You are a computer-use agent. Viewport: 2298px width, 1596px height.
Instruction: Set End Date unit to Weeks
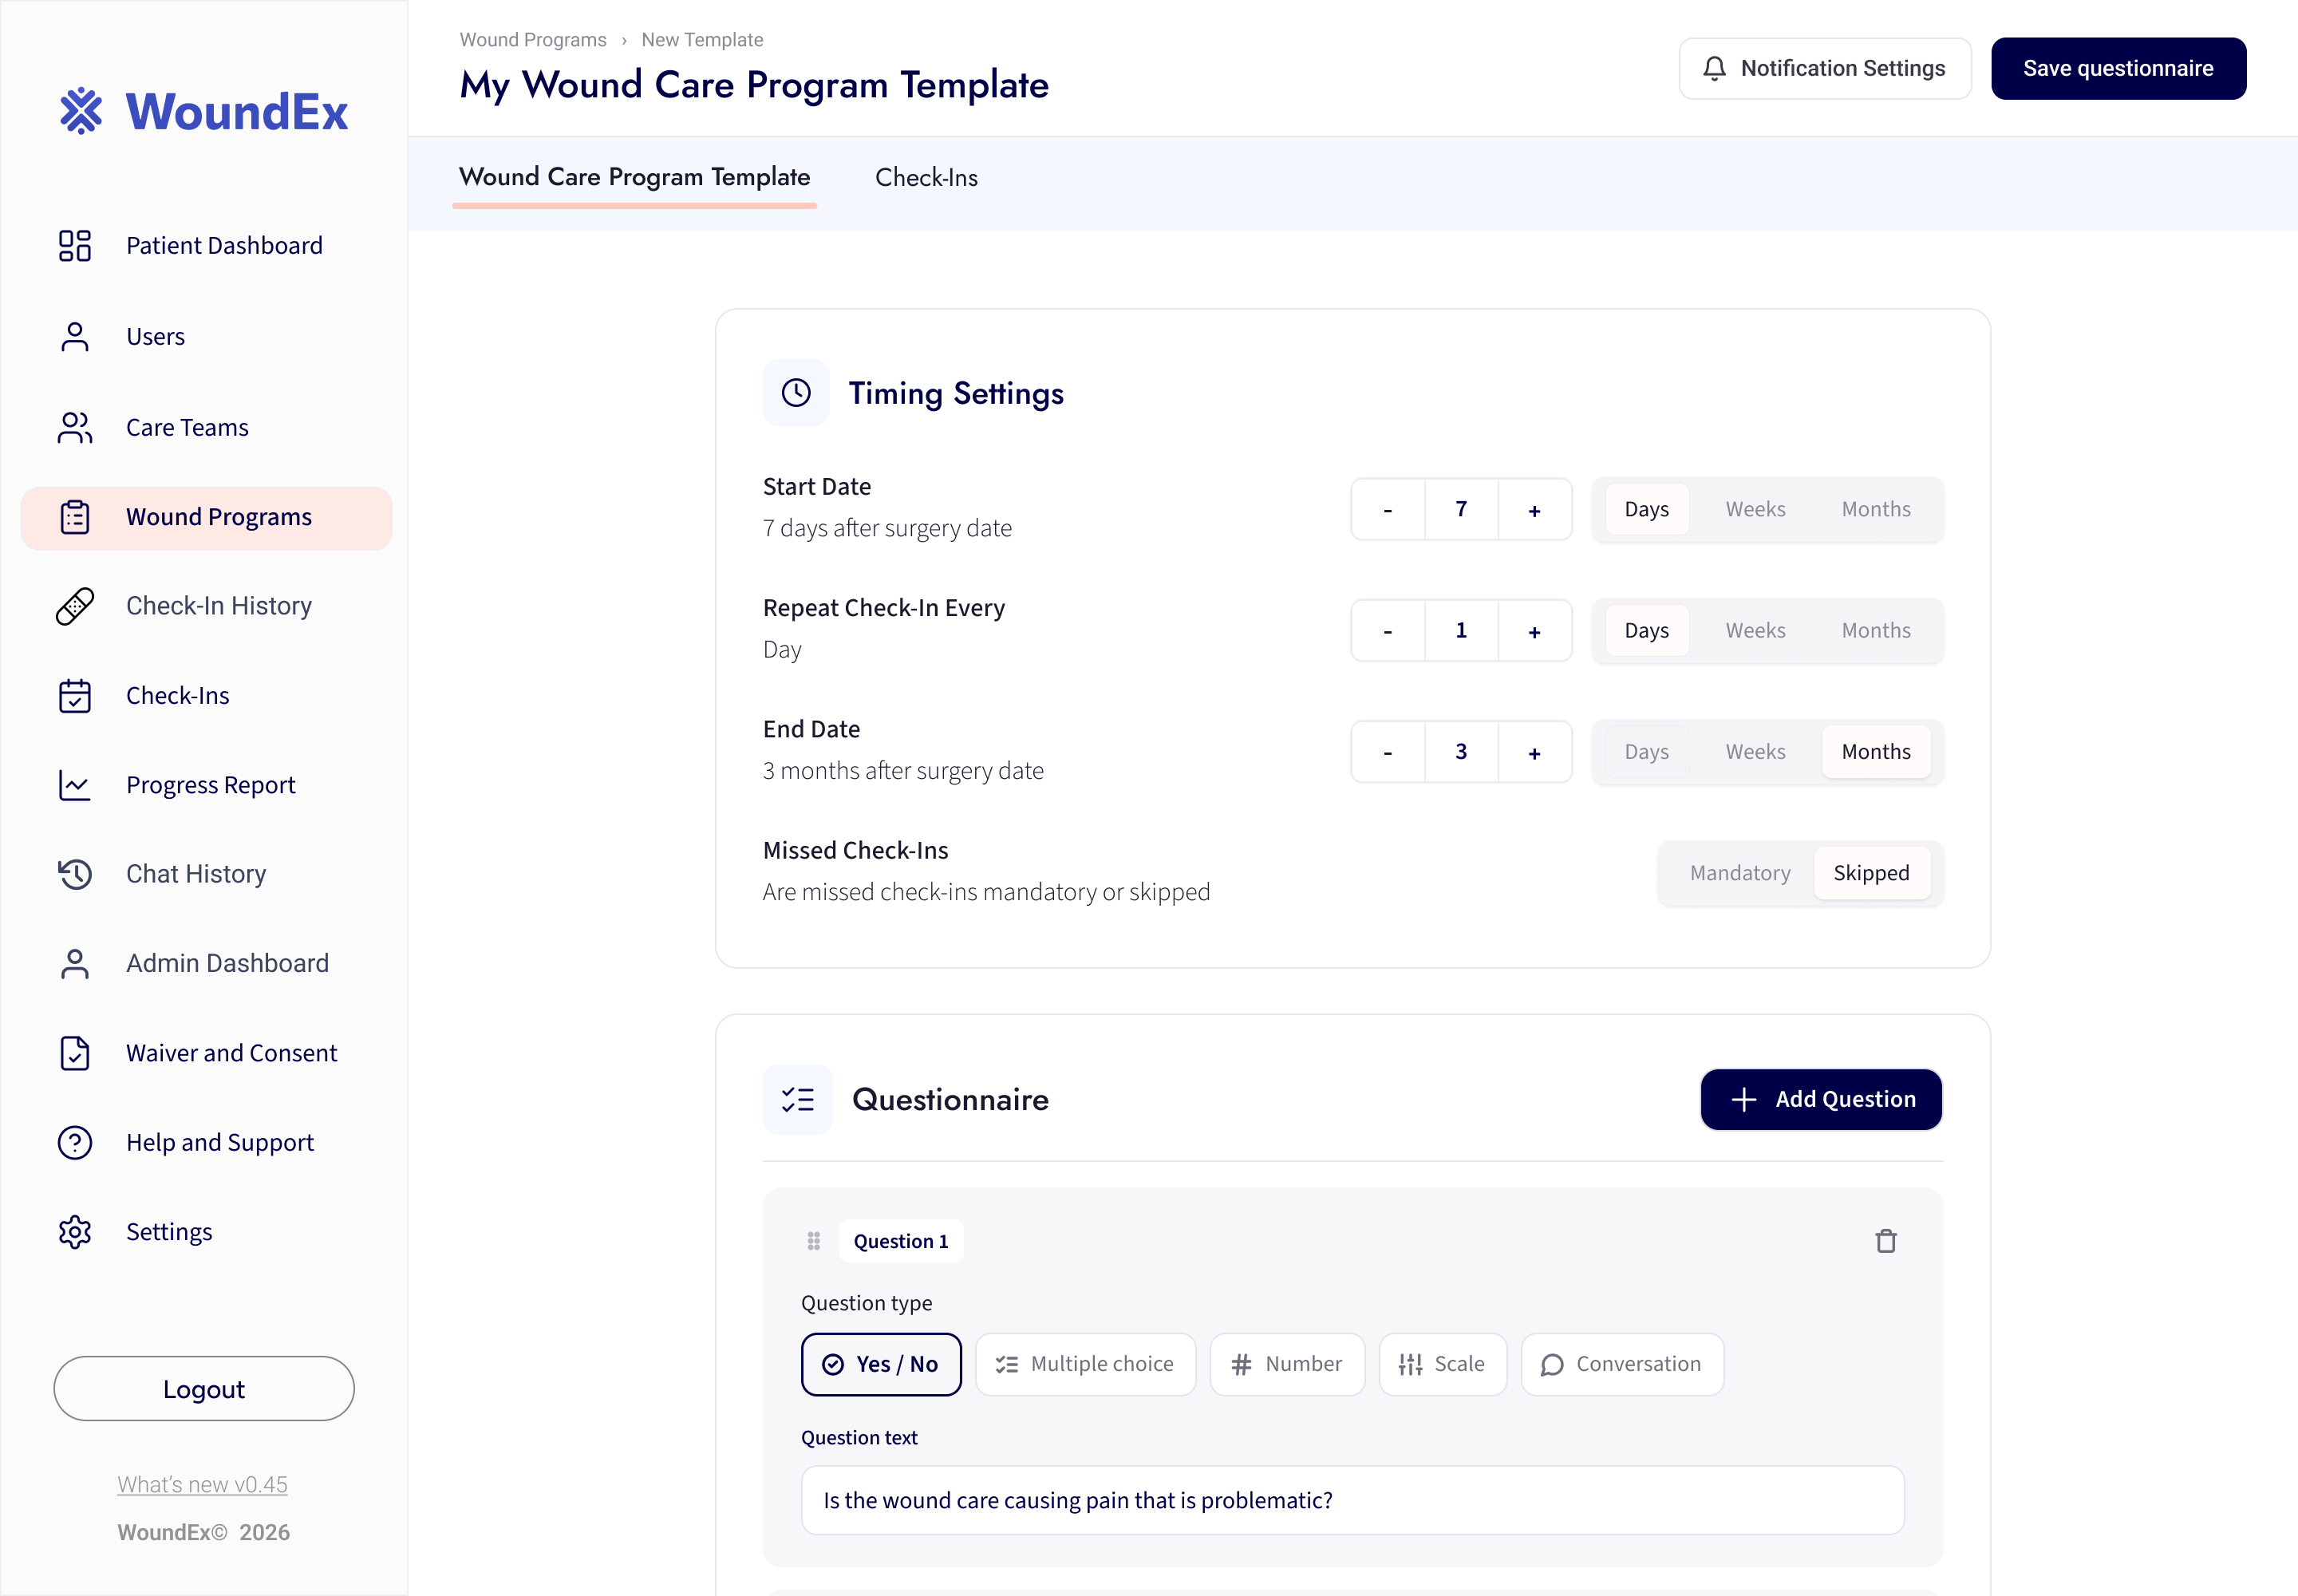tap(1755, 752)
